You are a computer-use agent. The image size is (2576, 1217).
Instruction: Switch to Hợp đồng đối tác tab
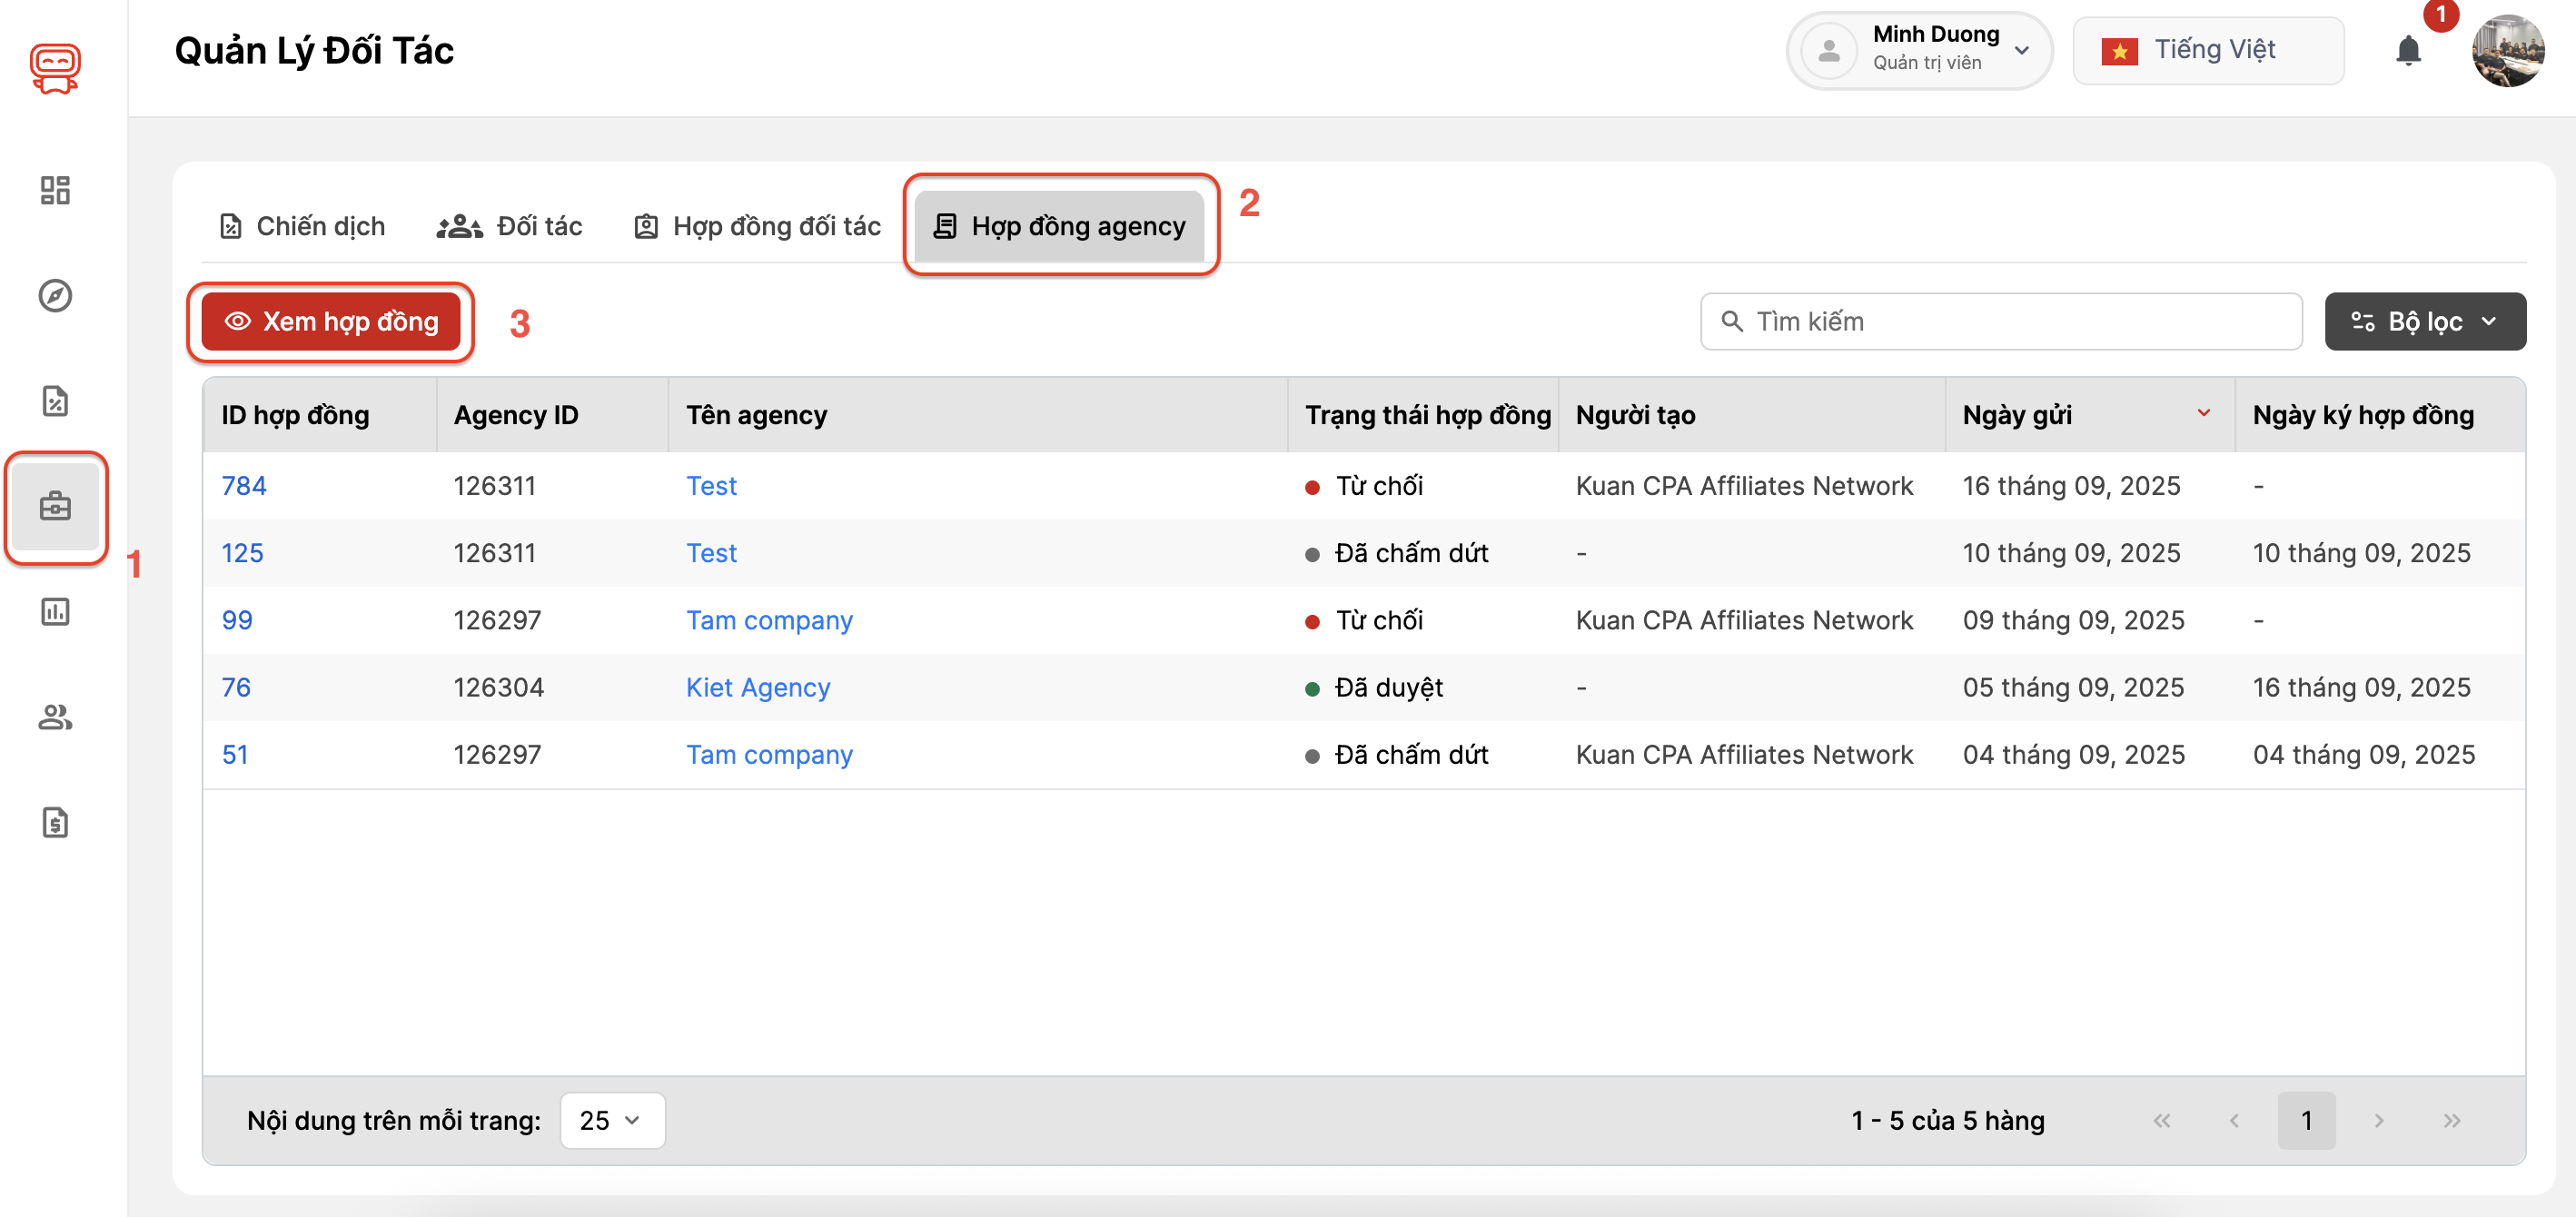tap(757, 227)
